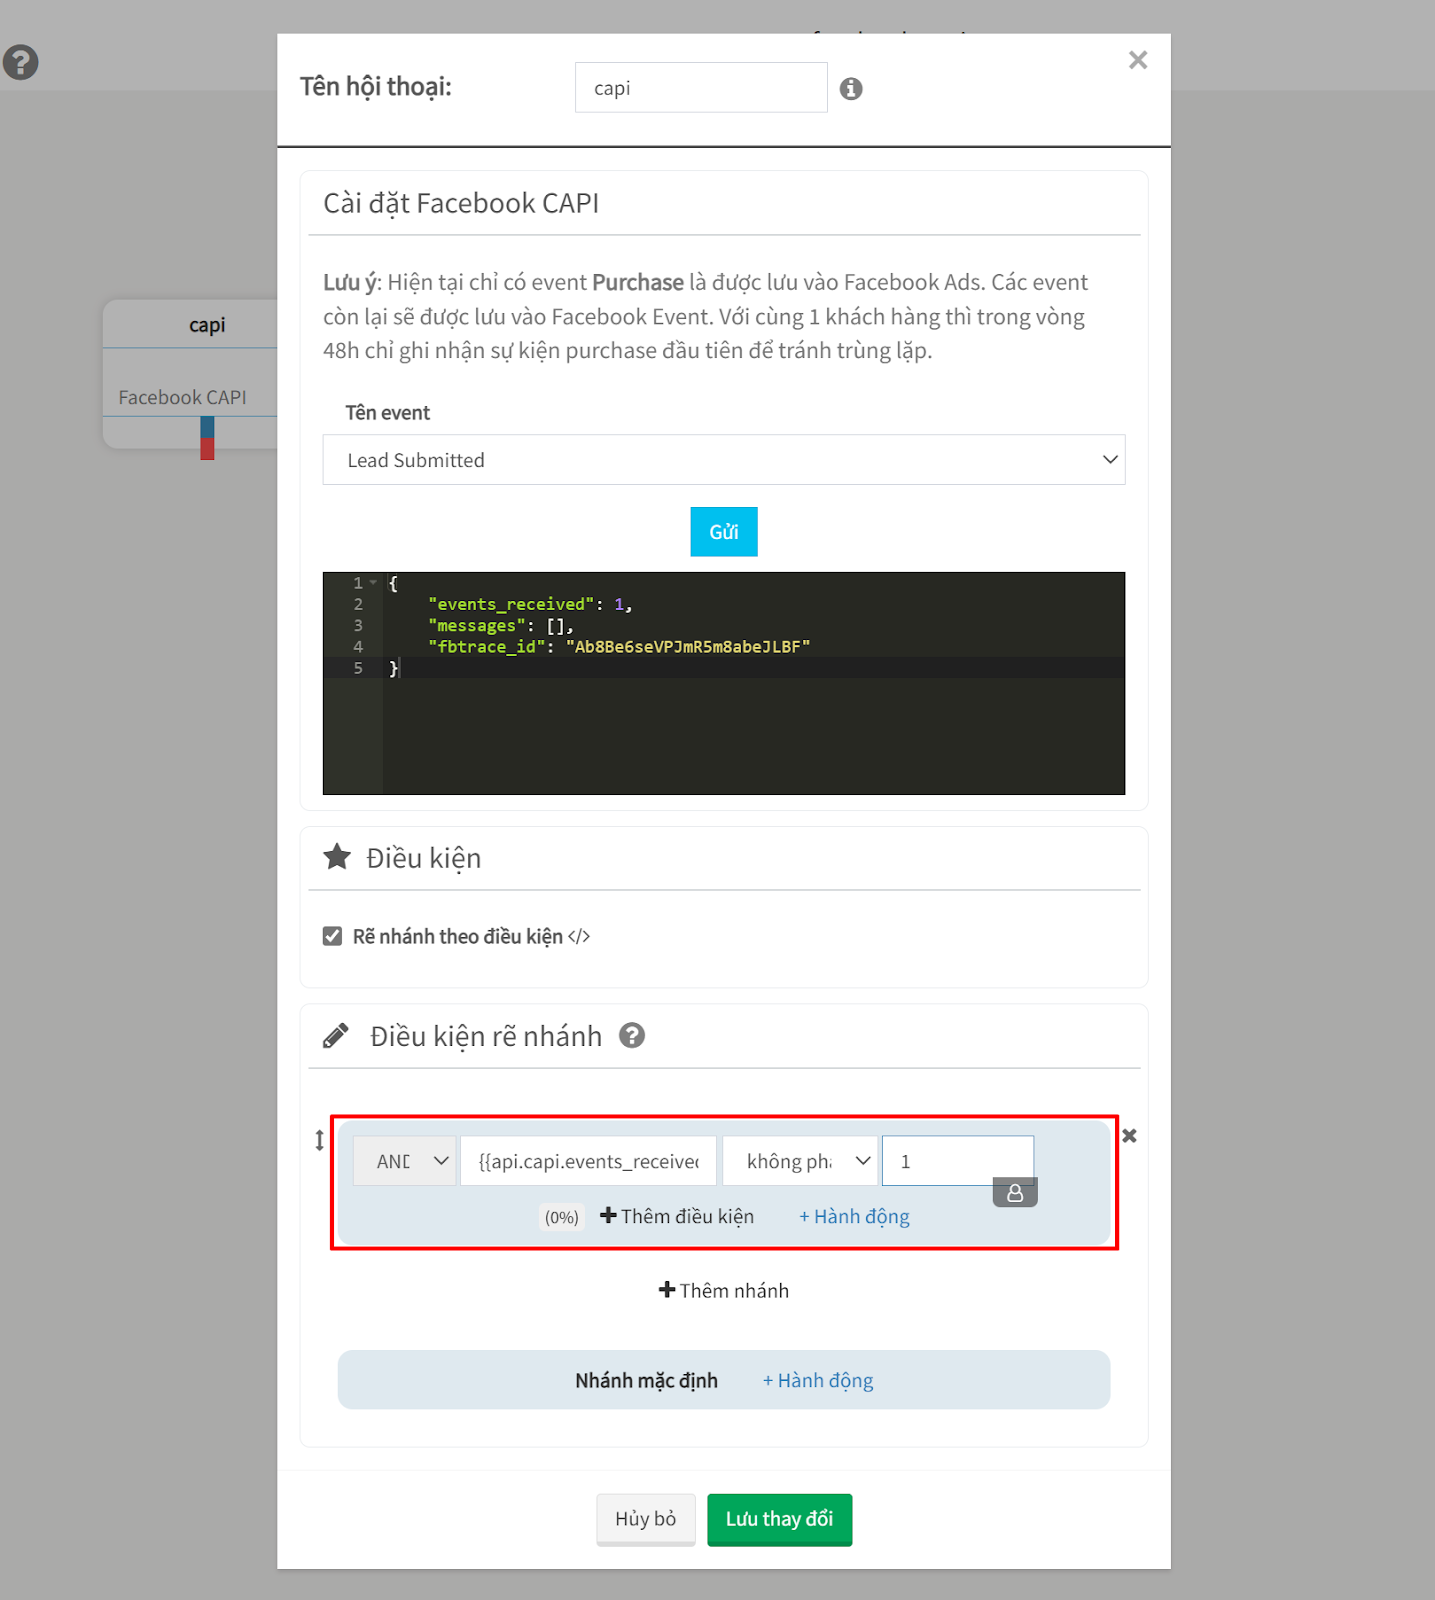Click the reorder arrows handle of the branch

pyautogui.click(x=320, y=1140)
